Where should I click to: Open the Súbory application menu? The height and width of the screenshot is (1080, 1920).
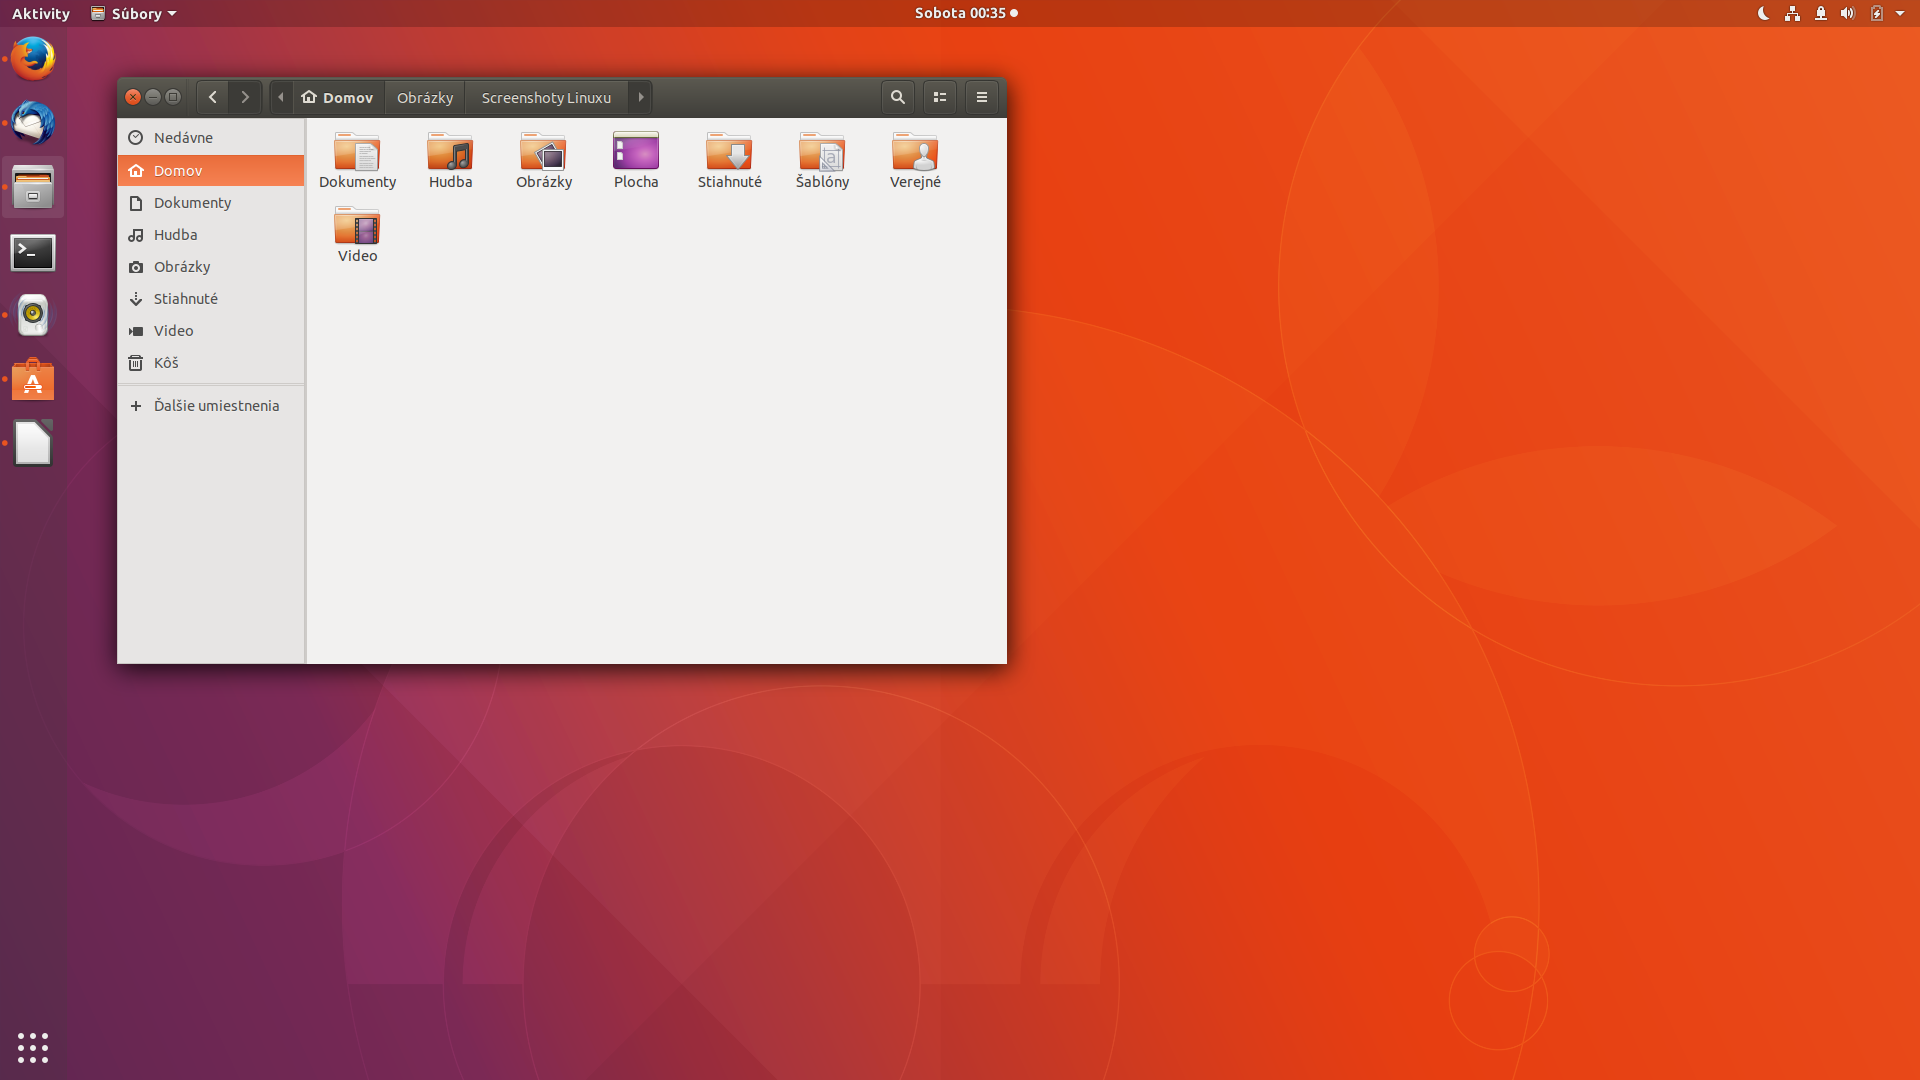coord(133,13)
